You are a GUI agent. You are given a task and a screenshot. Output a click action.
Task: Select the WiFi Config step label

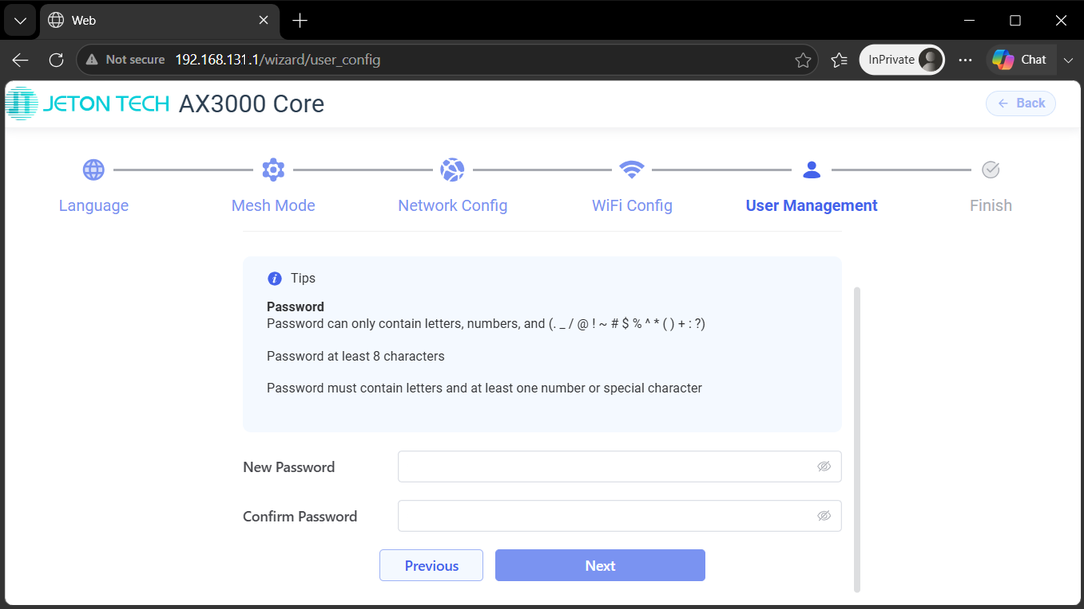(632, 205)
